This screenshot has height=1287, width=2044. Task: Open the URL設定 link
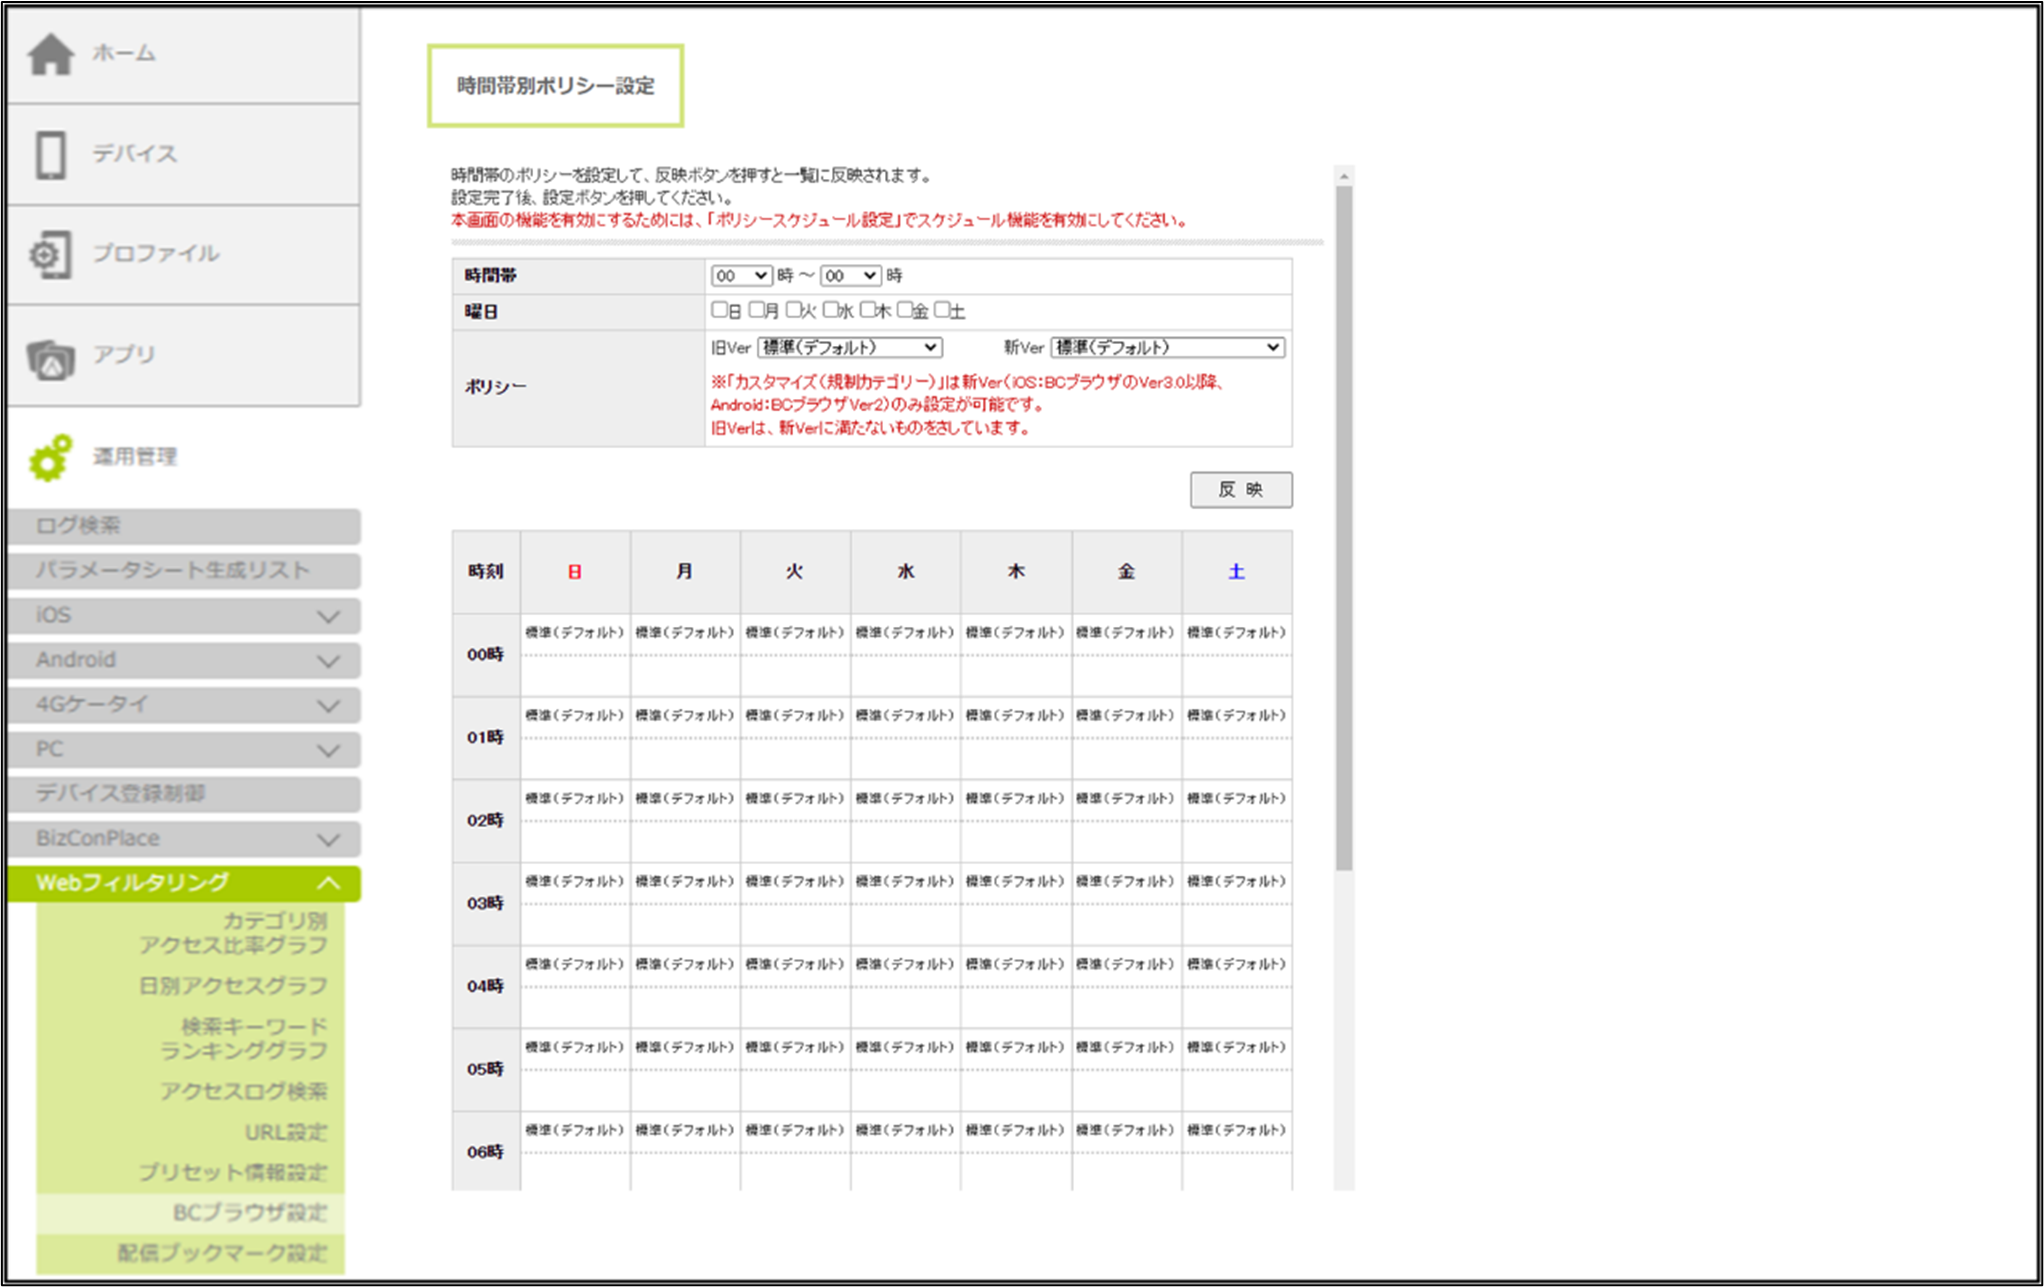(286, 1132)
